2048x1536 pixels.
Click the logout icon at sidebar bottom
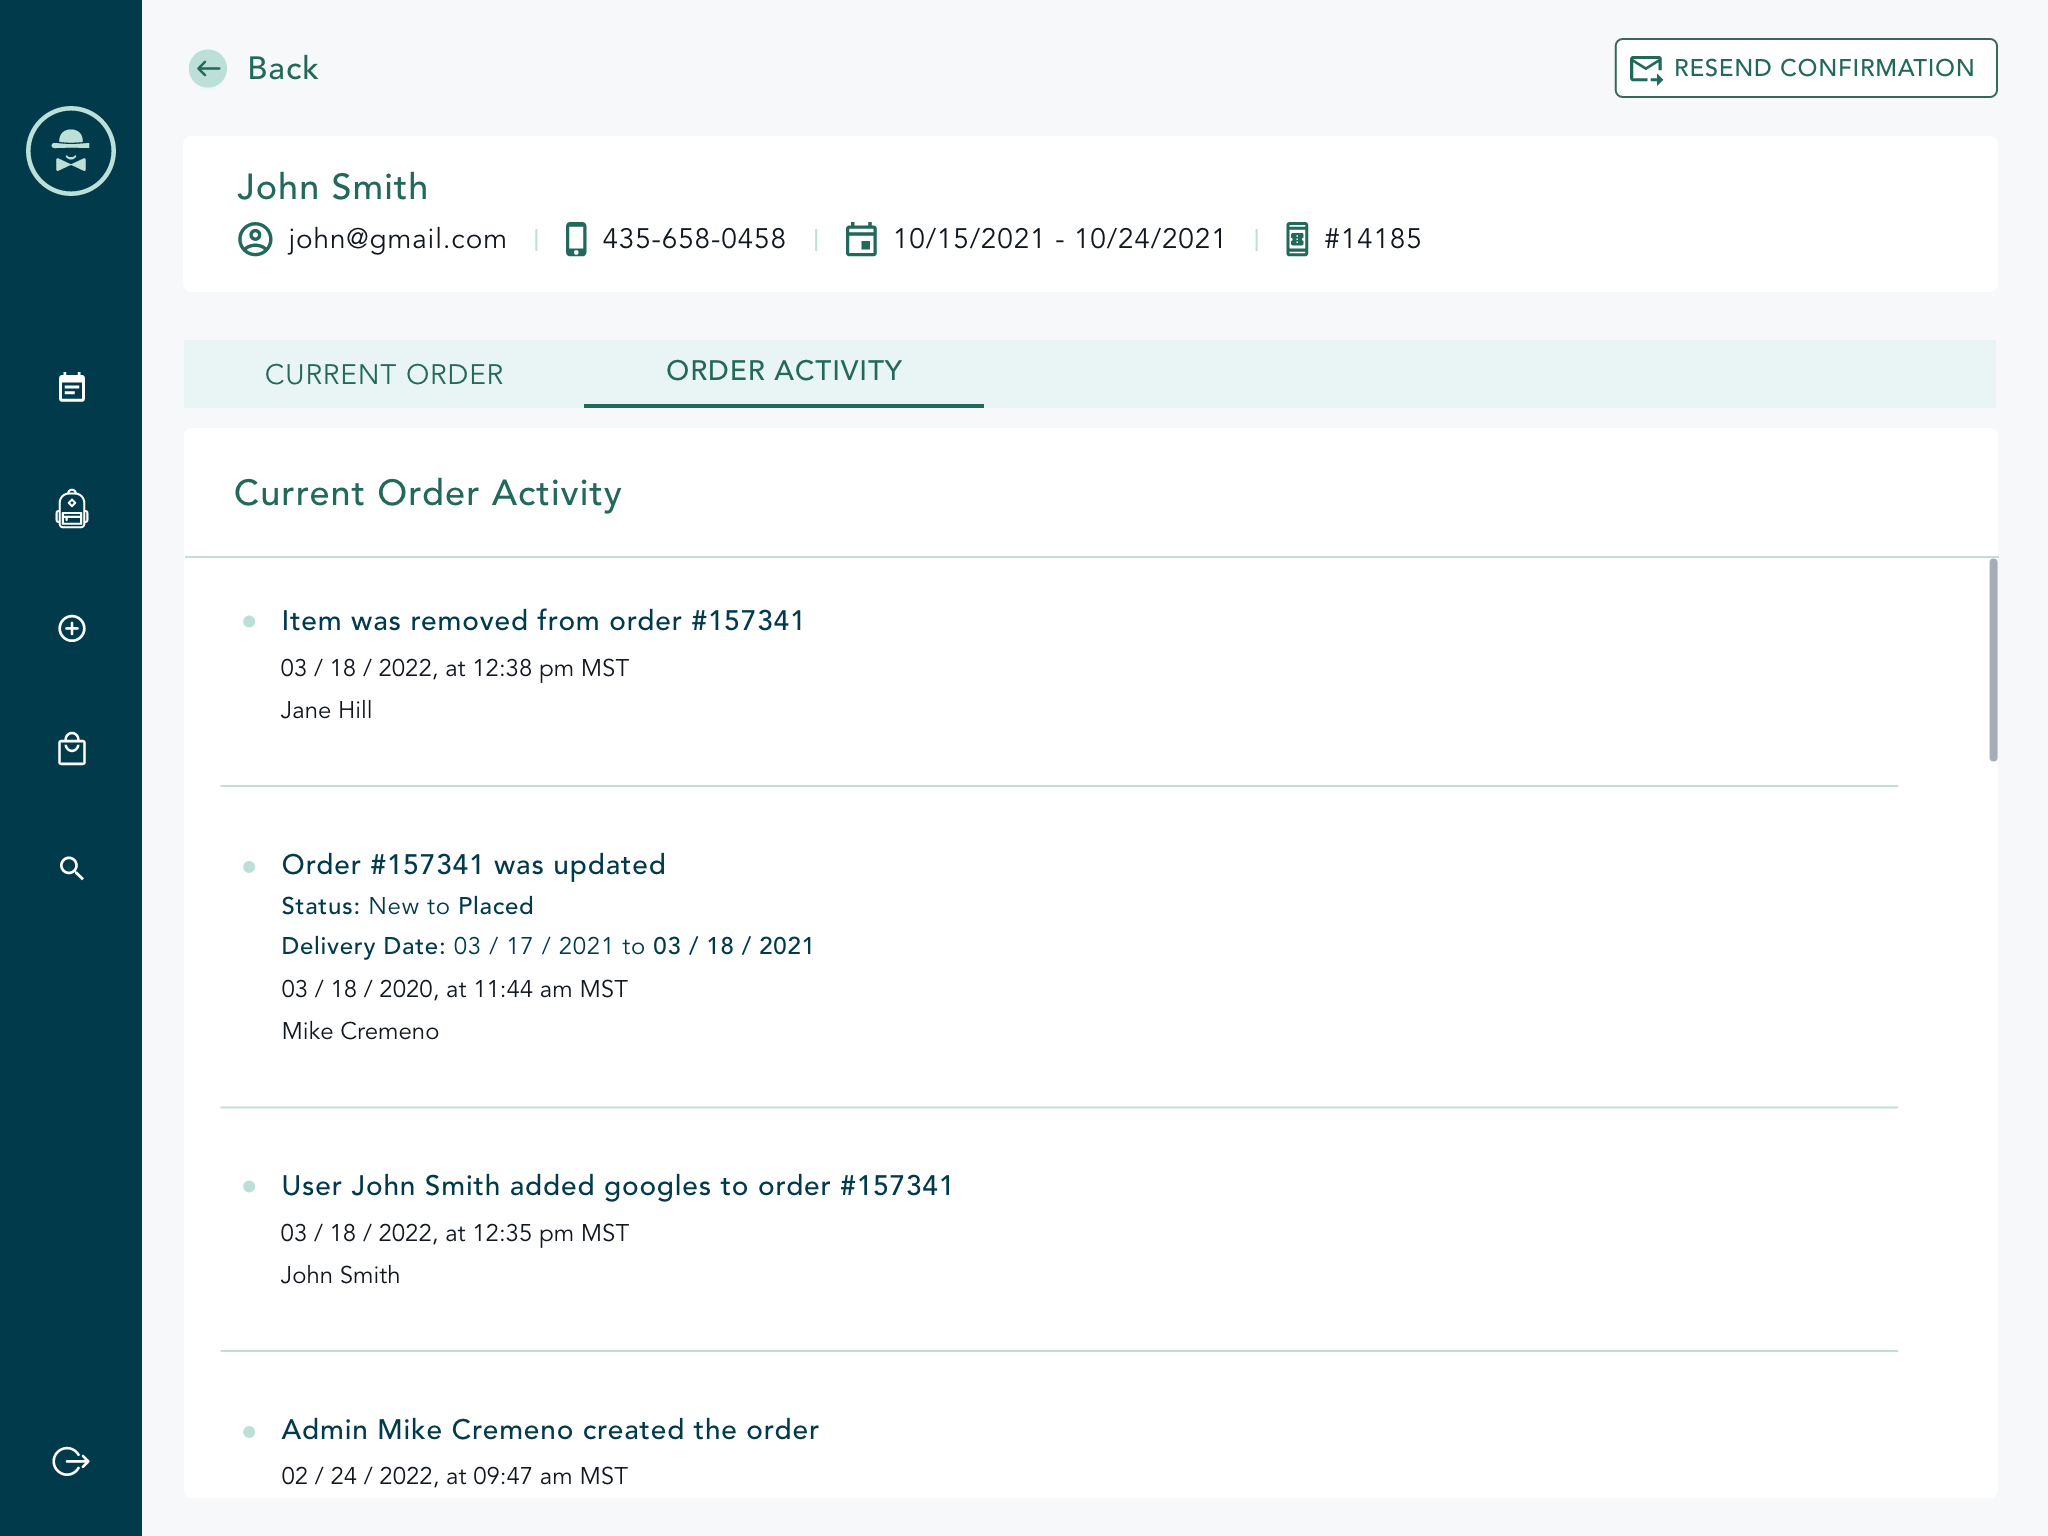coord(71,1461)
